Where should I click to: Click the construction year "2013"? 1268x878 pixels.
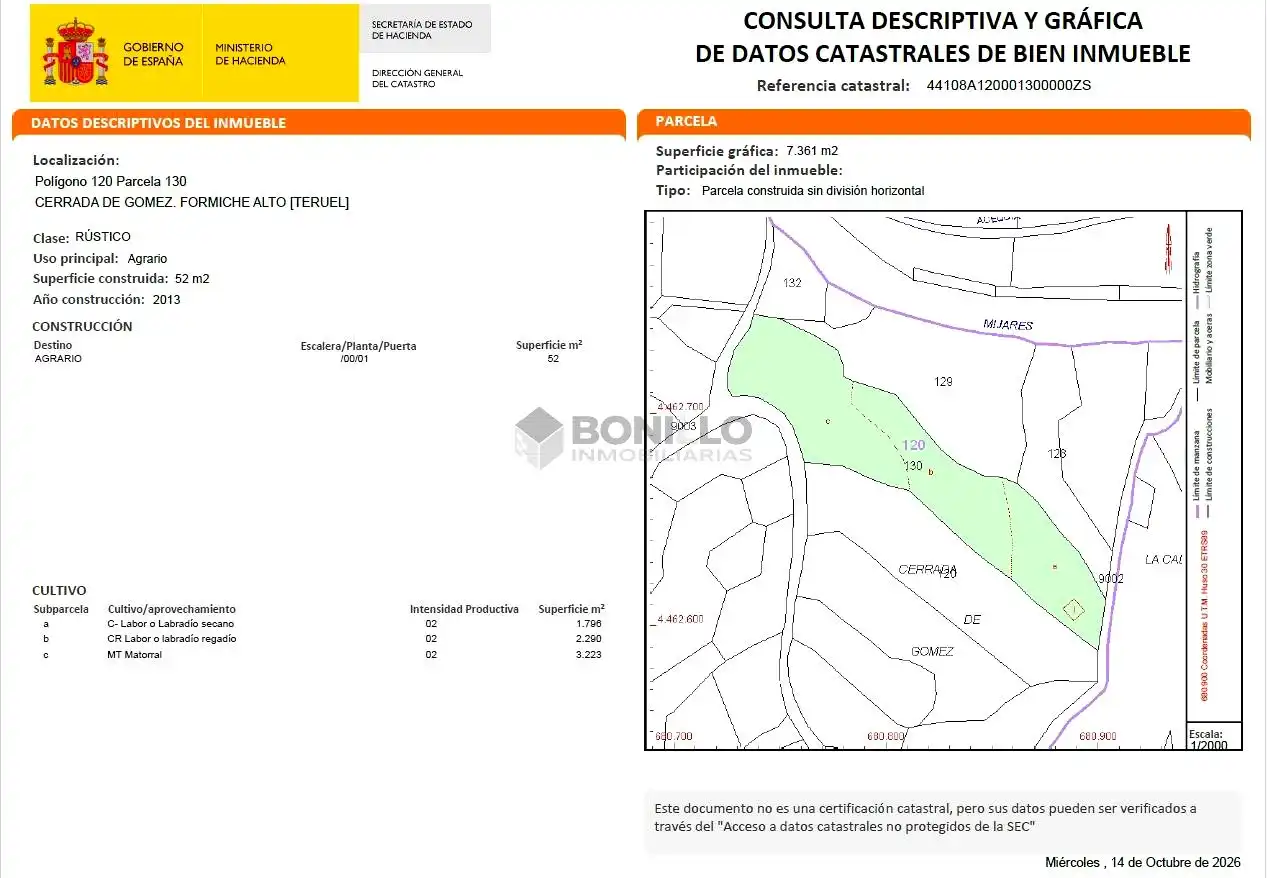coord(167,299)
